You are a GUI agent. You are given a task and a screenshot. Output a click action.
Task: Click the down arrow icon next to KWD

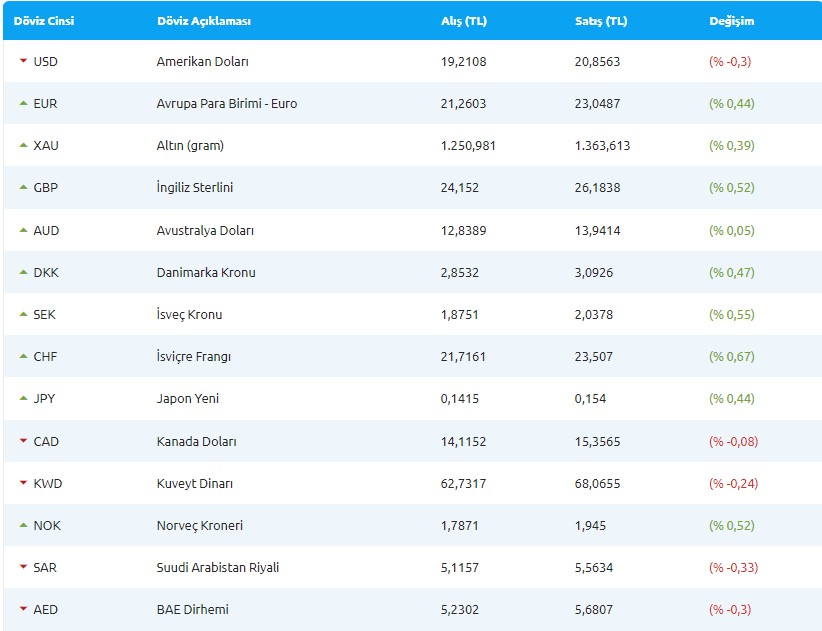(23, 483)
